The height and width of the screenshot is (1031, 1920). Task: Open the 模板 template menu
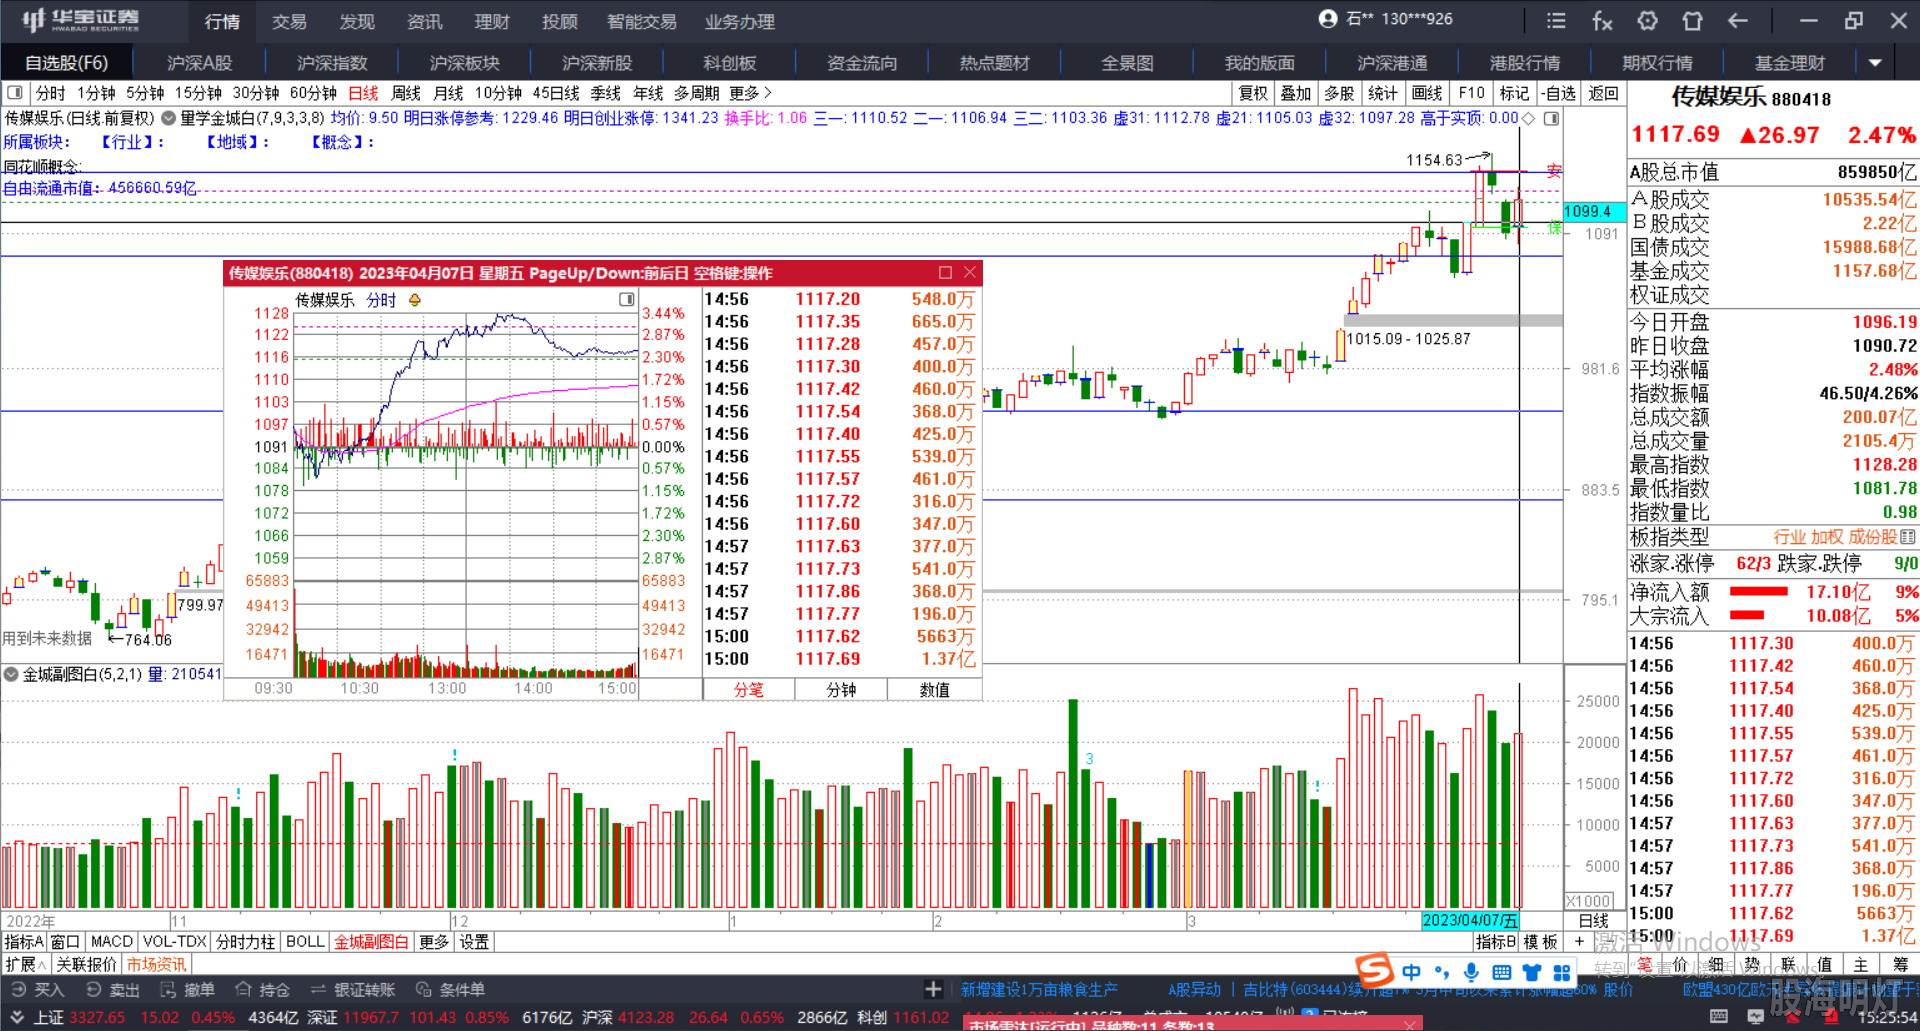tap(1540, 942)
